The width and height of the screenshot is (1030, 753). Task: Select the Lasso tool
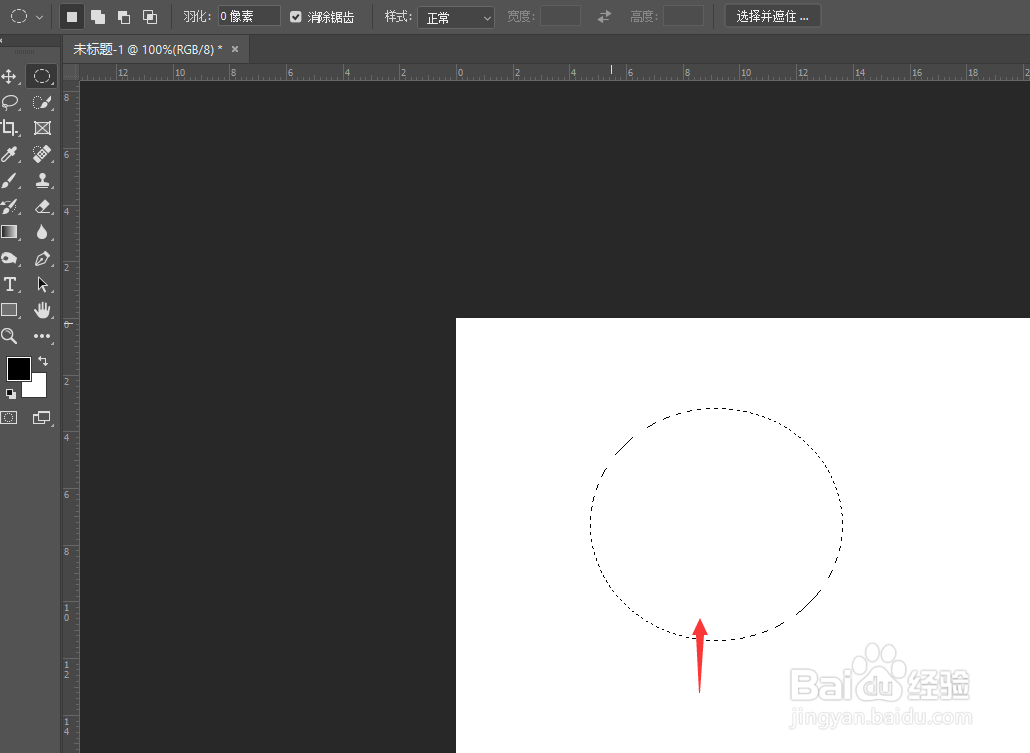[x=9, y=102]
